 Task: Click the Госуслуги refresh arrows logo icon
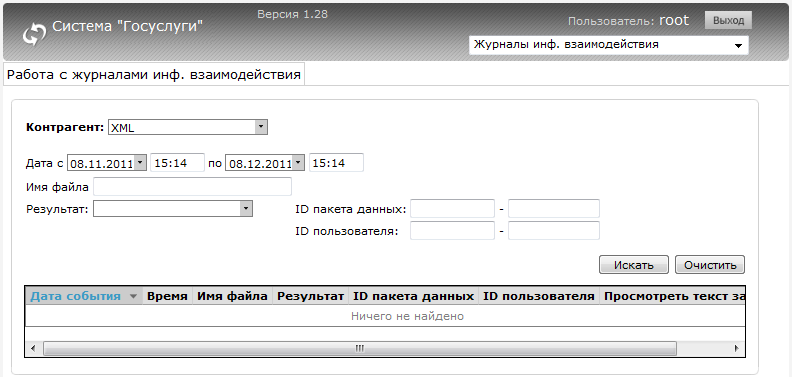click(x=34, y=35)
